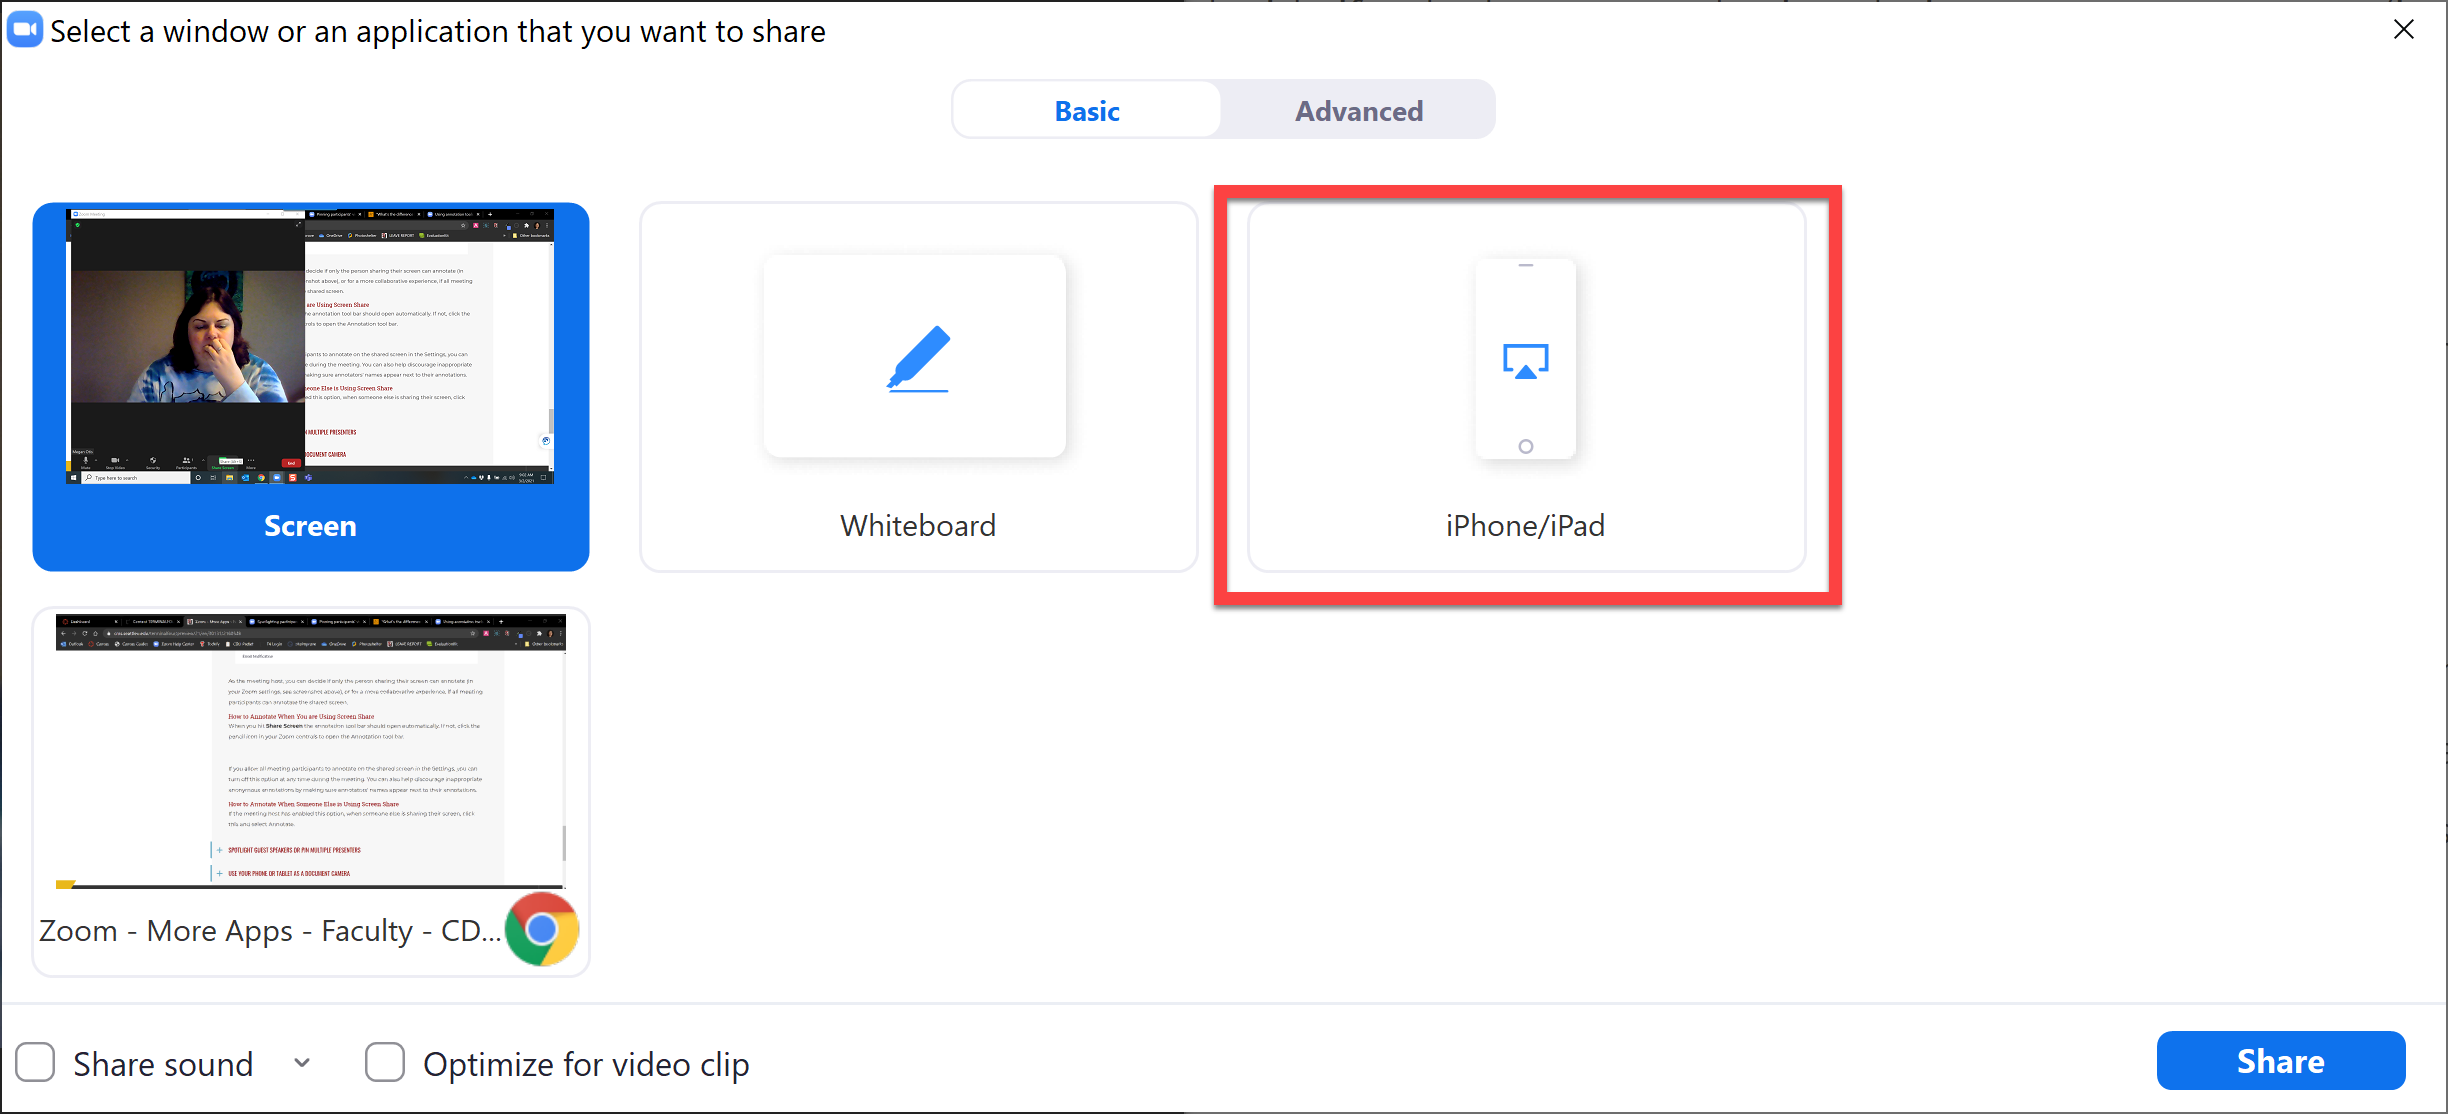Click the Chrome logo on the browser thumbnail
The width and height of the screenshot is (2448, 1114).
click(x=541, y=930)
